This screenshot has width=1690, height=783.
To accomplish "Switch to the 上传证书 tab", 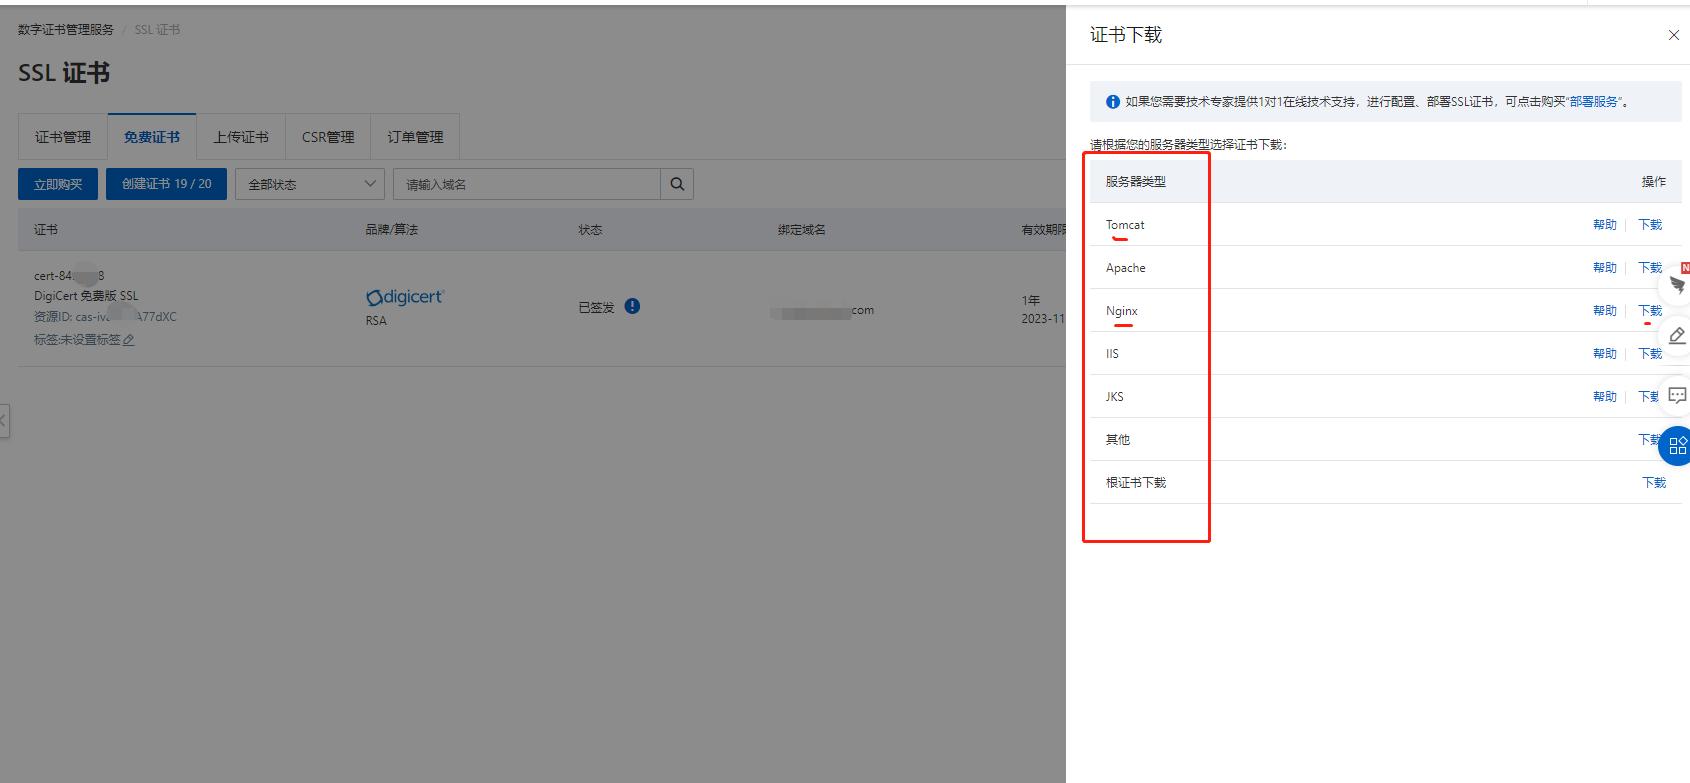I will coord(241,137).
